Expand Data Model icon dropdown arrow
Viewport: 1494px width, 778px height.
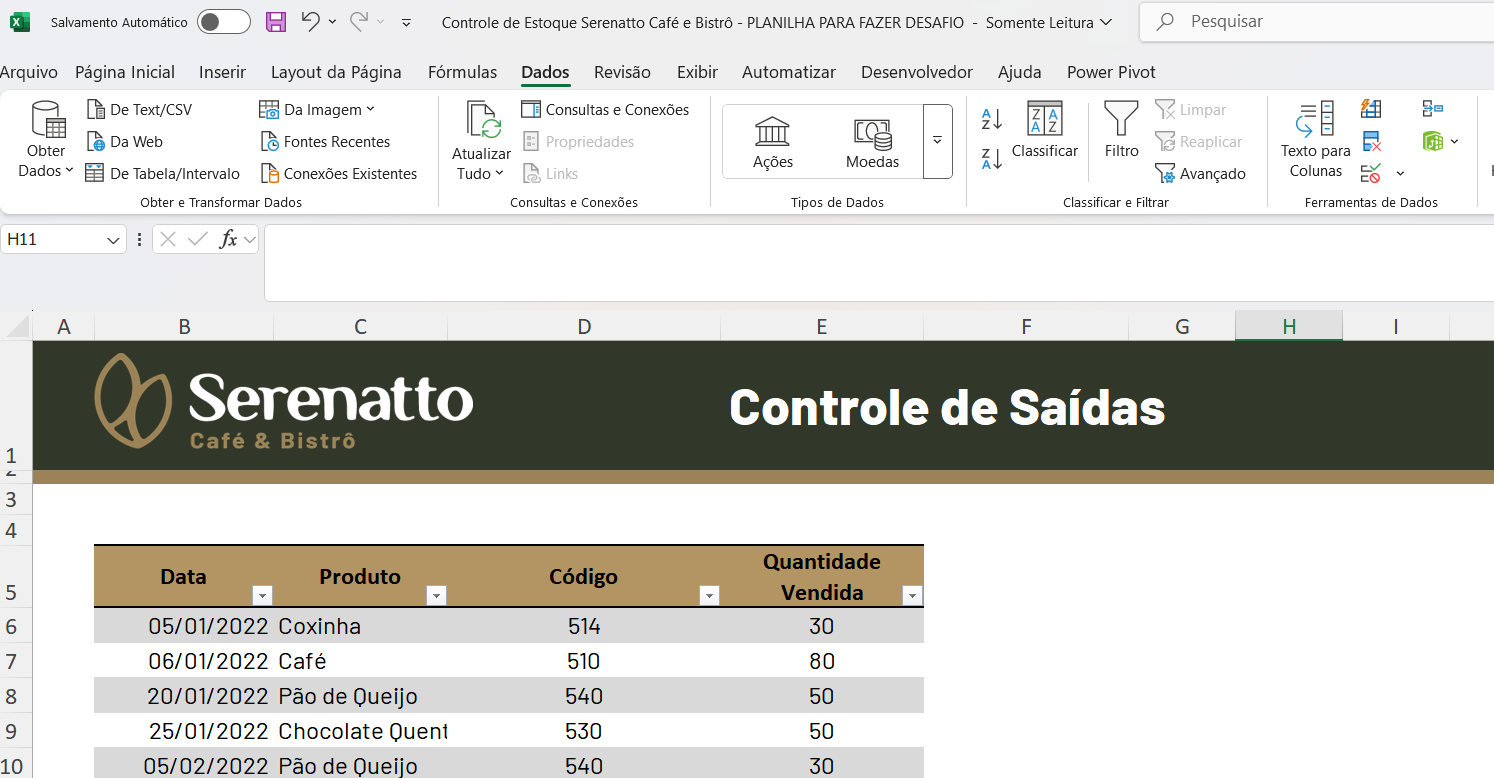[1454, 141]
